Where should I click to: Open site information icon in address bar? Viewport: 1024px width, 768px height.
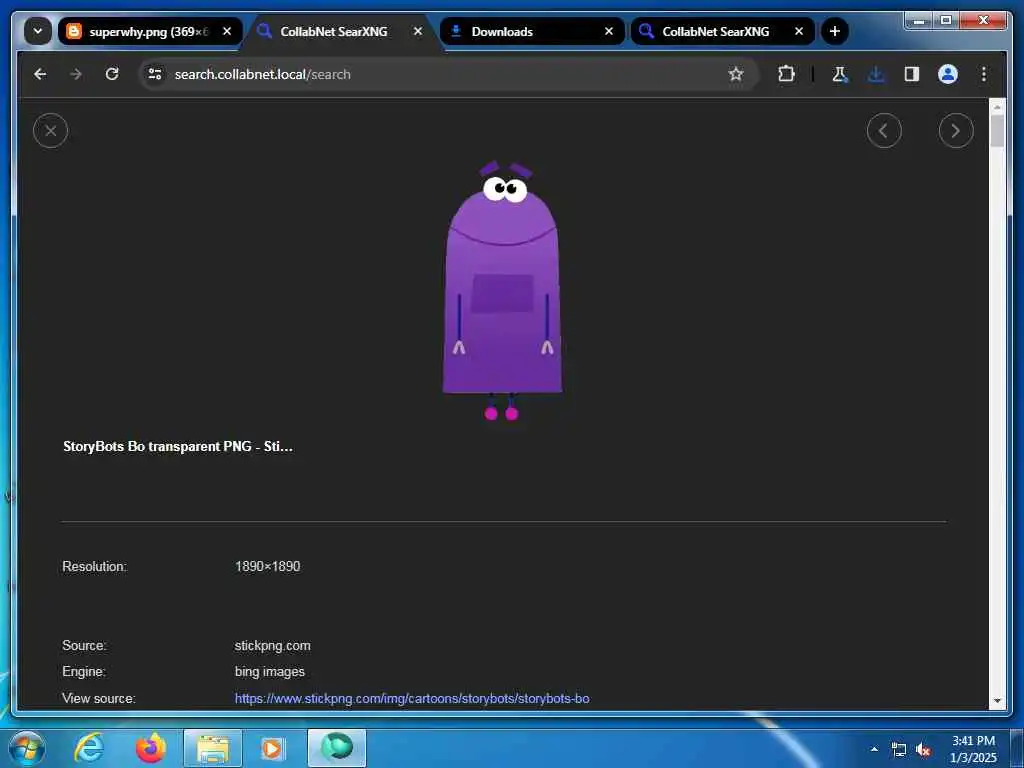(155, 74)
